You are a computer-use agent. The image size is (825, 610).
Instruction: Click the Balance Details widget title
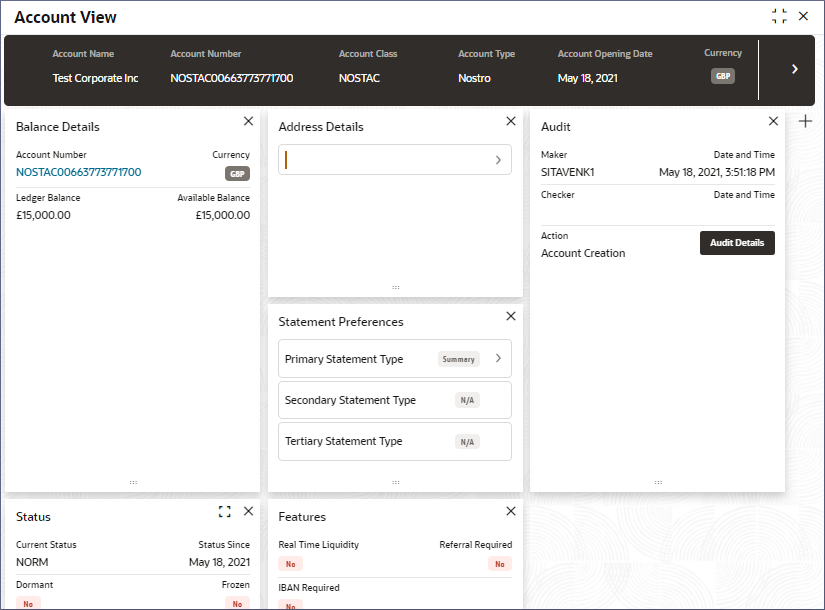pyautogui.click(x=58, y=127)
